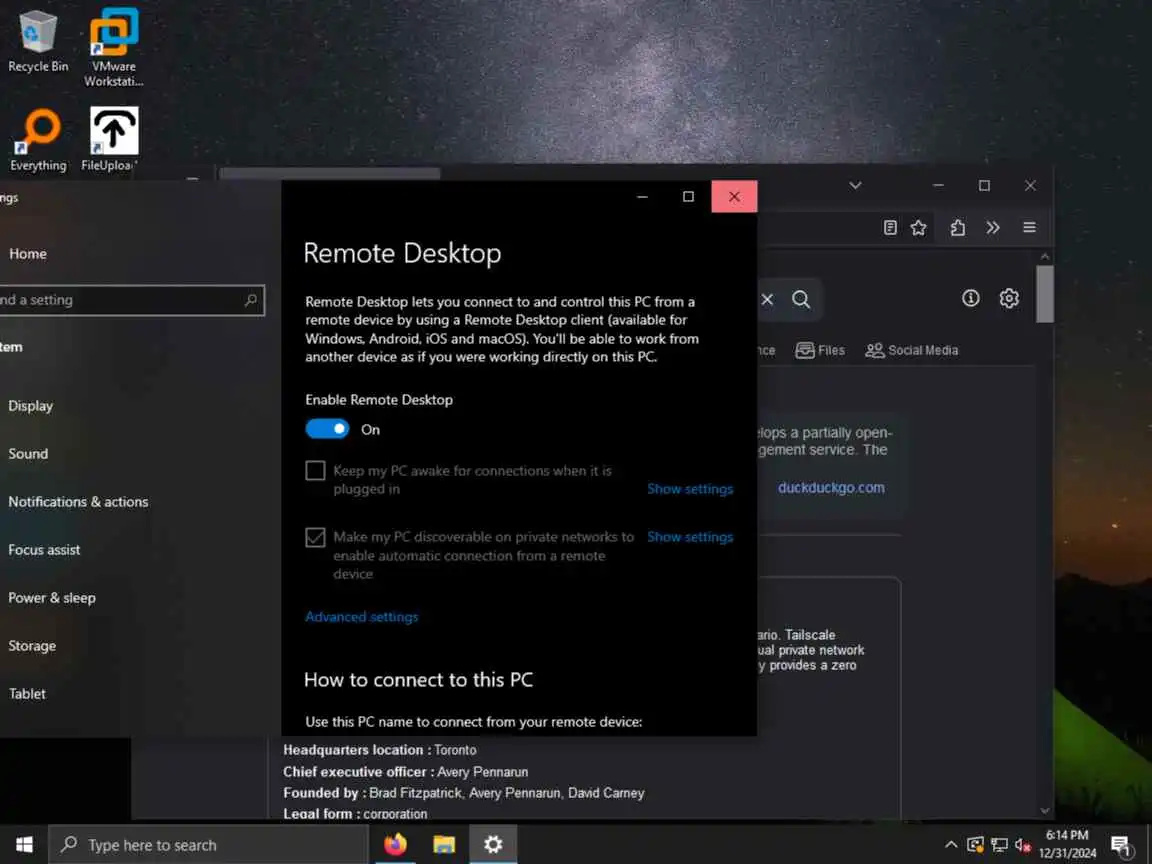
Task: Click the network icon in the system tray
Action: [999, 845]
